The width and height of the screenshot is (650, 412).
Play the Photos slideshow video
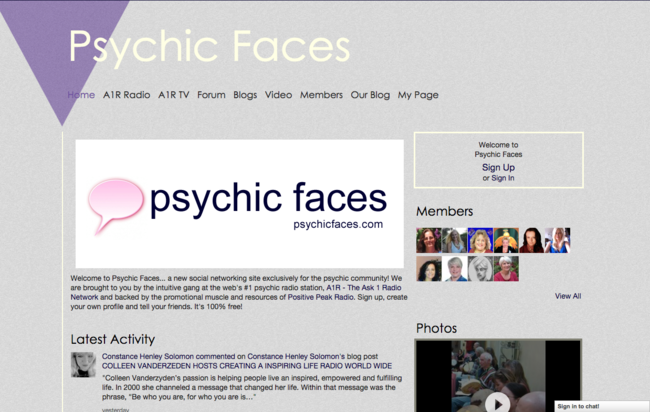coord(497,402)
